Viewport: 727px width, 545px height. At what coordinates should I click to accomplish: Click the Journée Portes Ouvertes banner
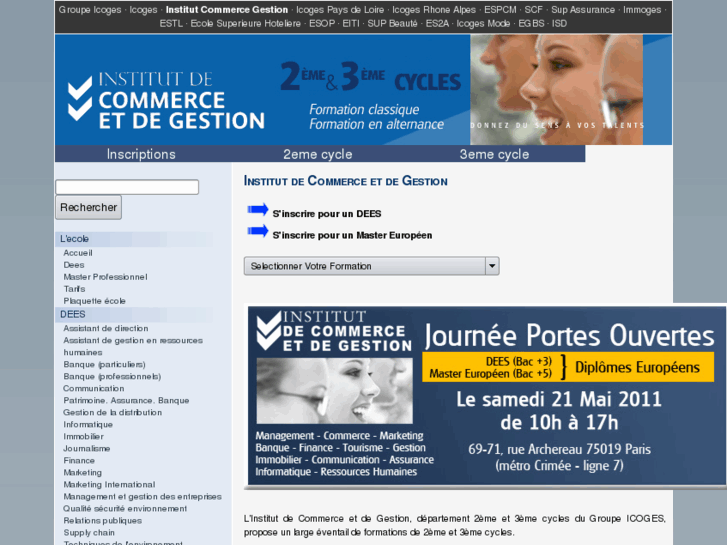click(485, 396)
